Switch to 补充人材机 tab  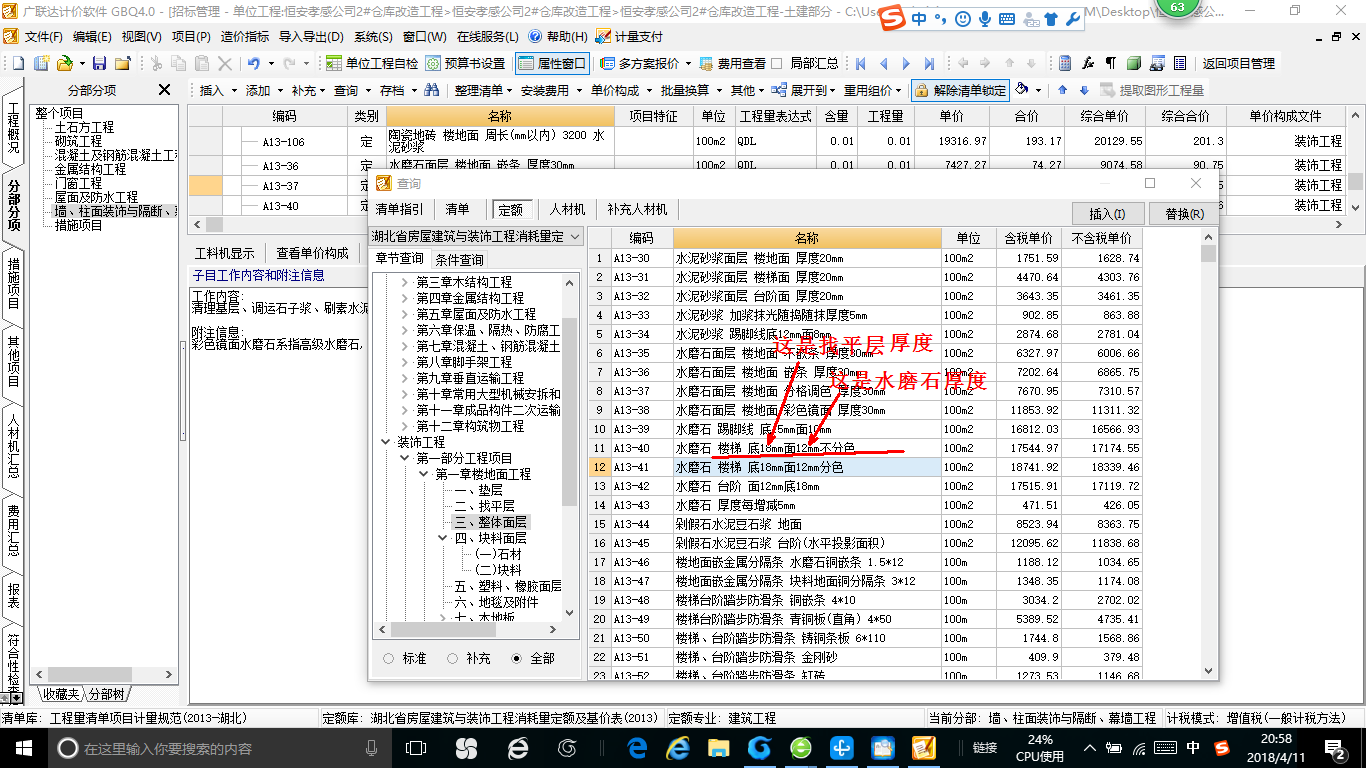point(637,209)
